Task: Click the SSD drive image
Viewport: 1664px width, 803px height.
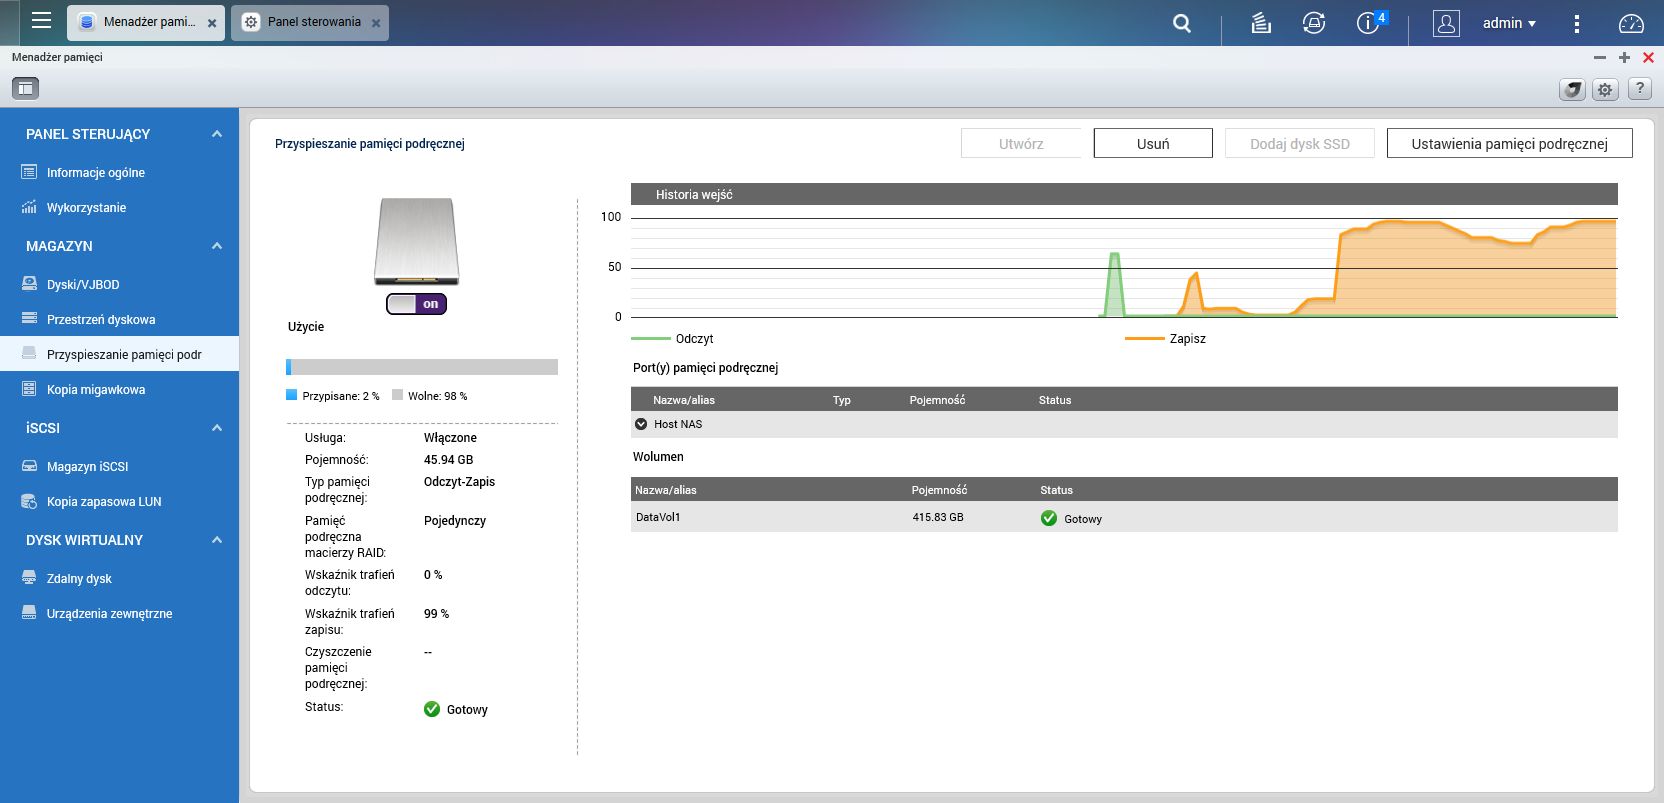Action: (x=416, y=240)
